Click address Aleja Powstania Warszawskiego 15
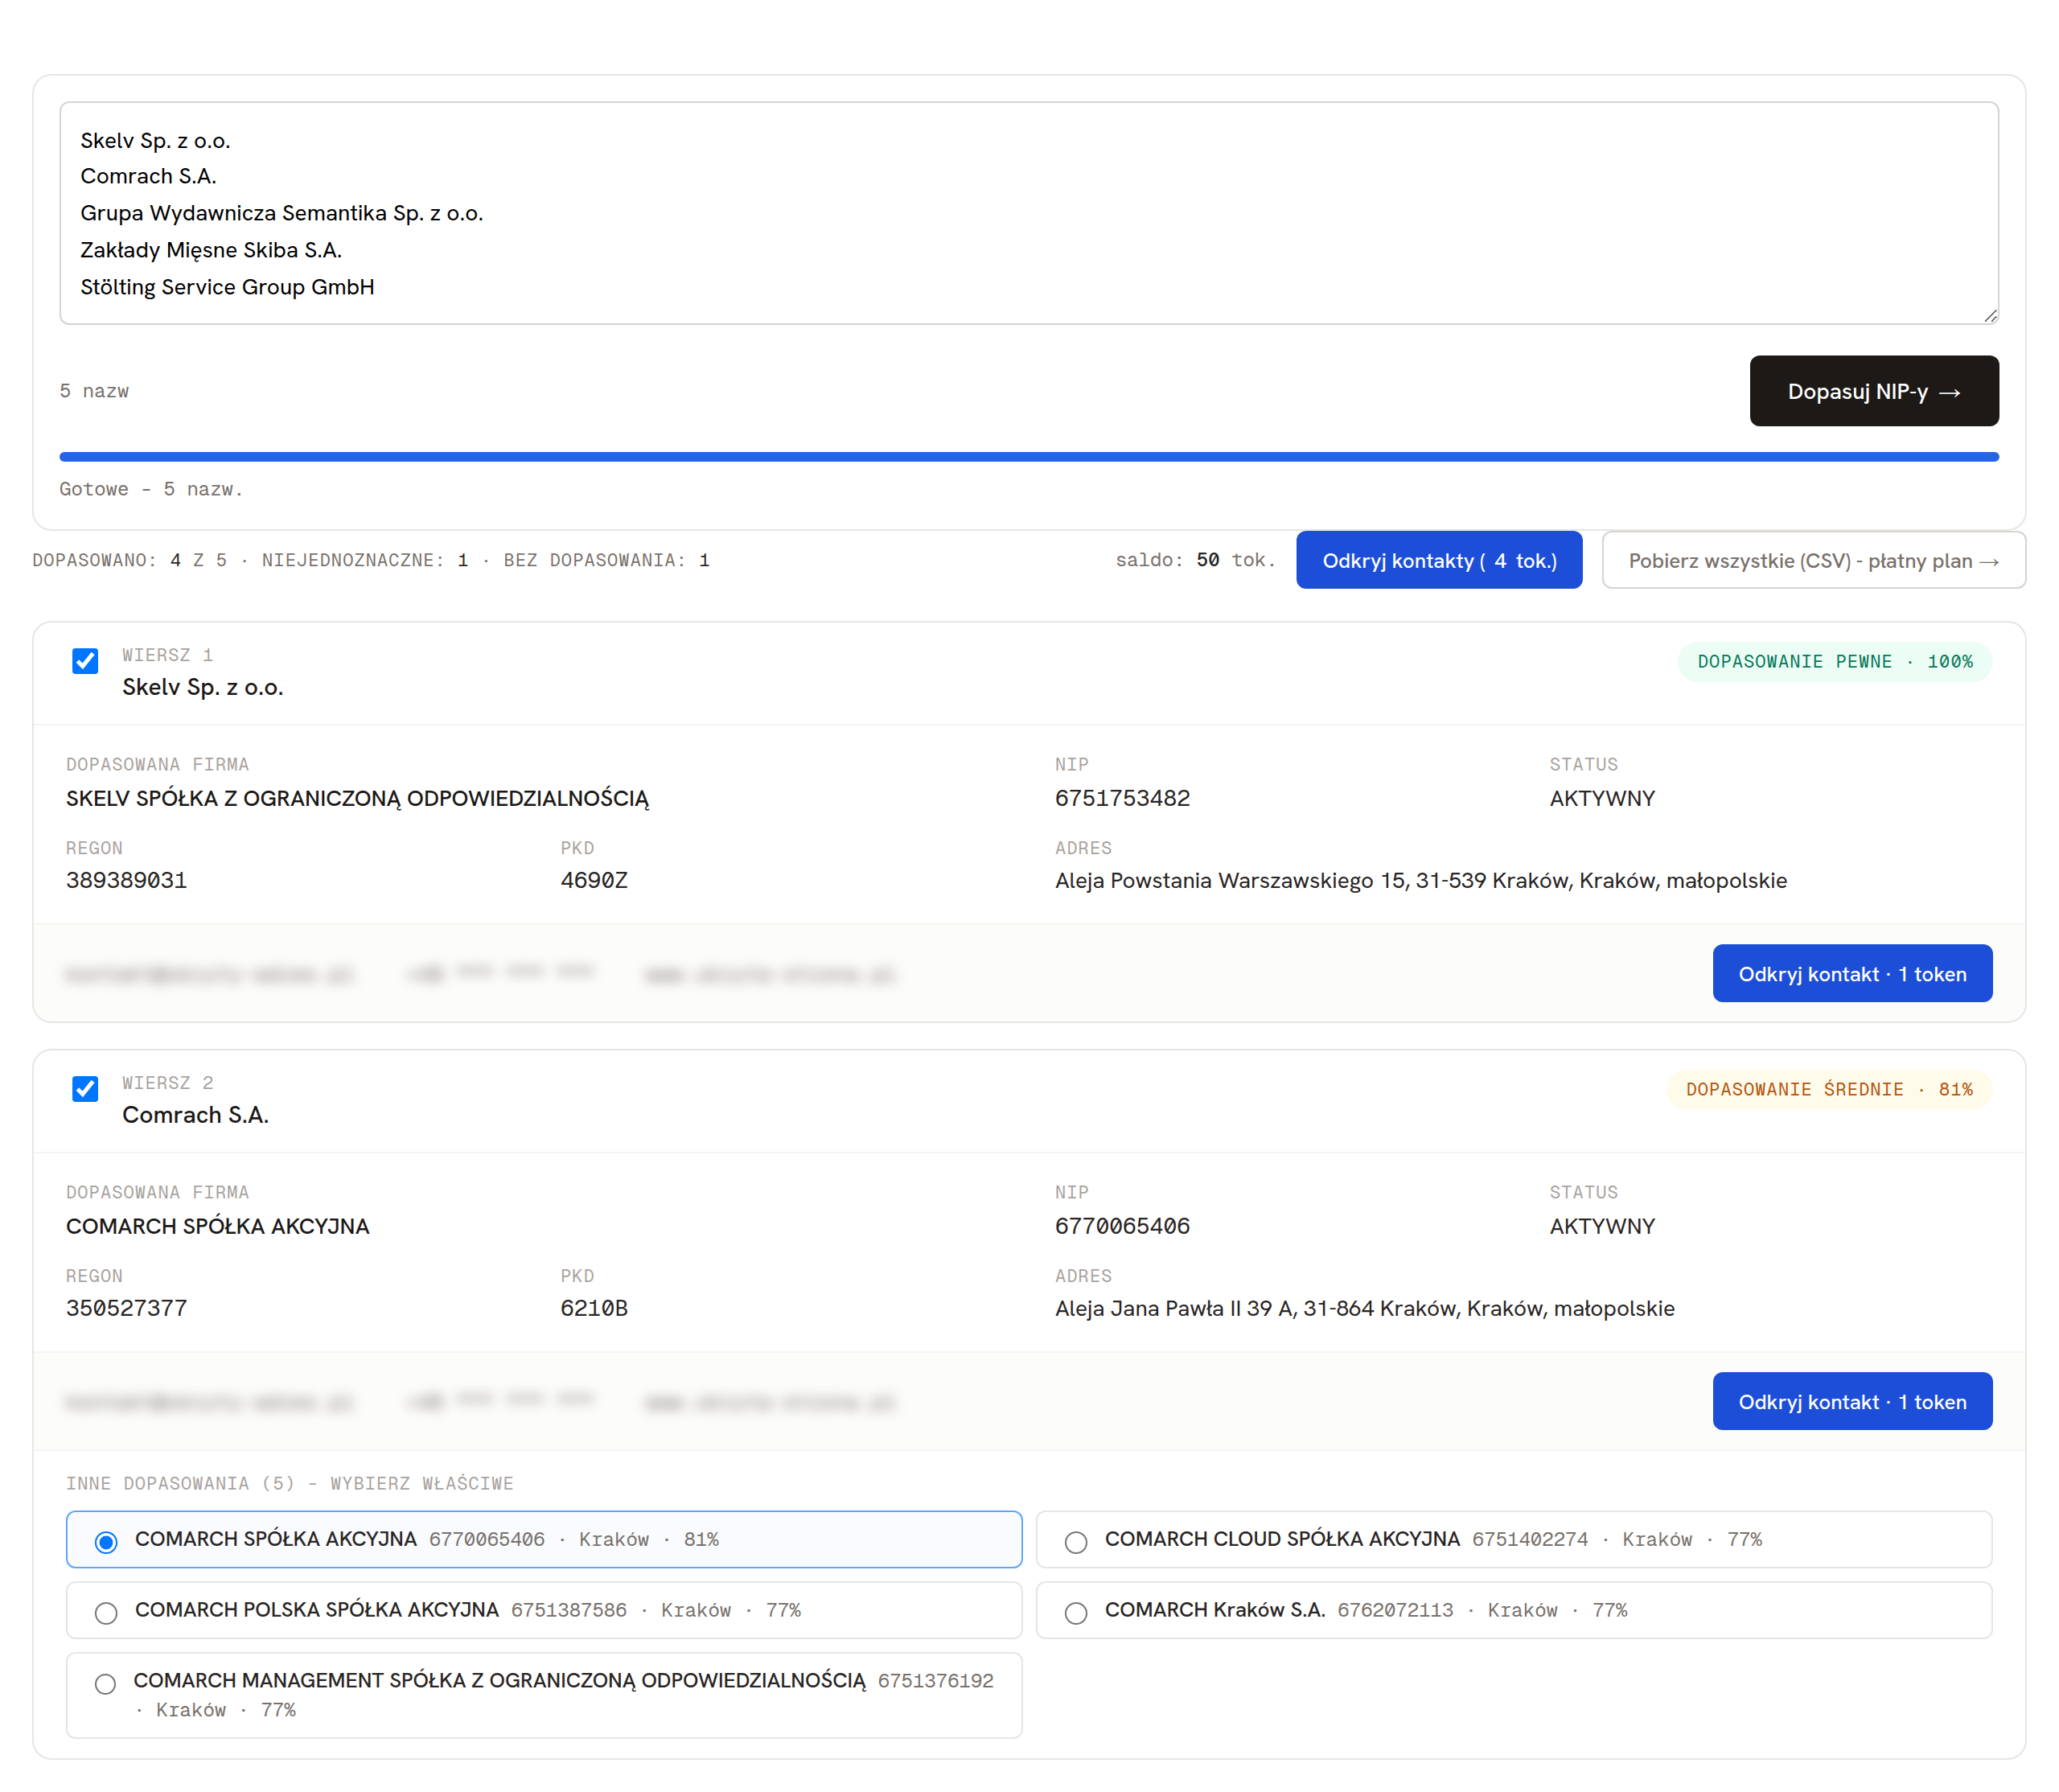Screen dimensions: 2059x1792 pyautogui.click(x=1421, y=880)
